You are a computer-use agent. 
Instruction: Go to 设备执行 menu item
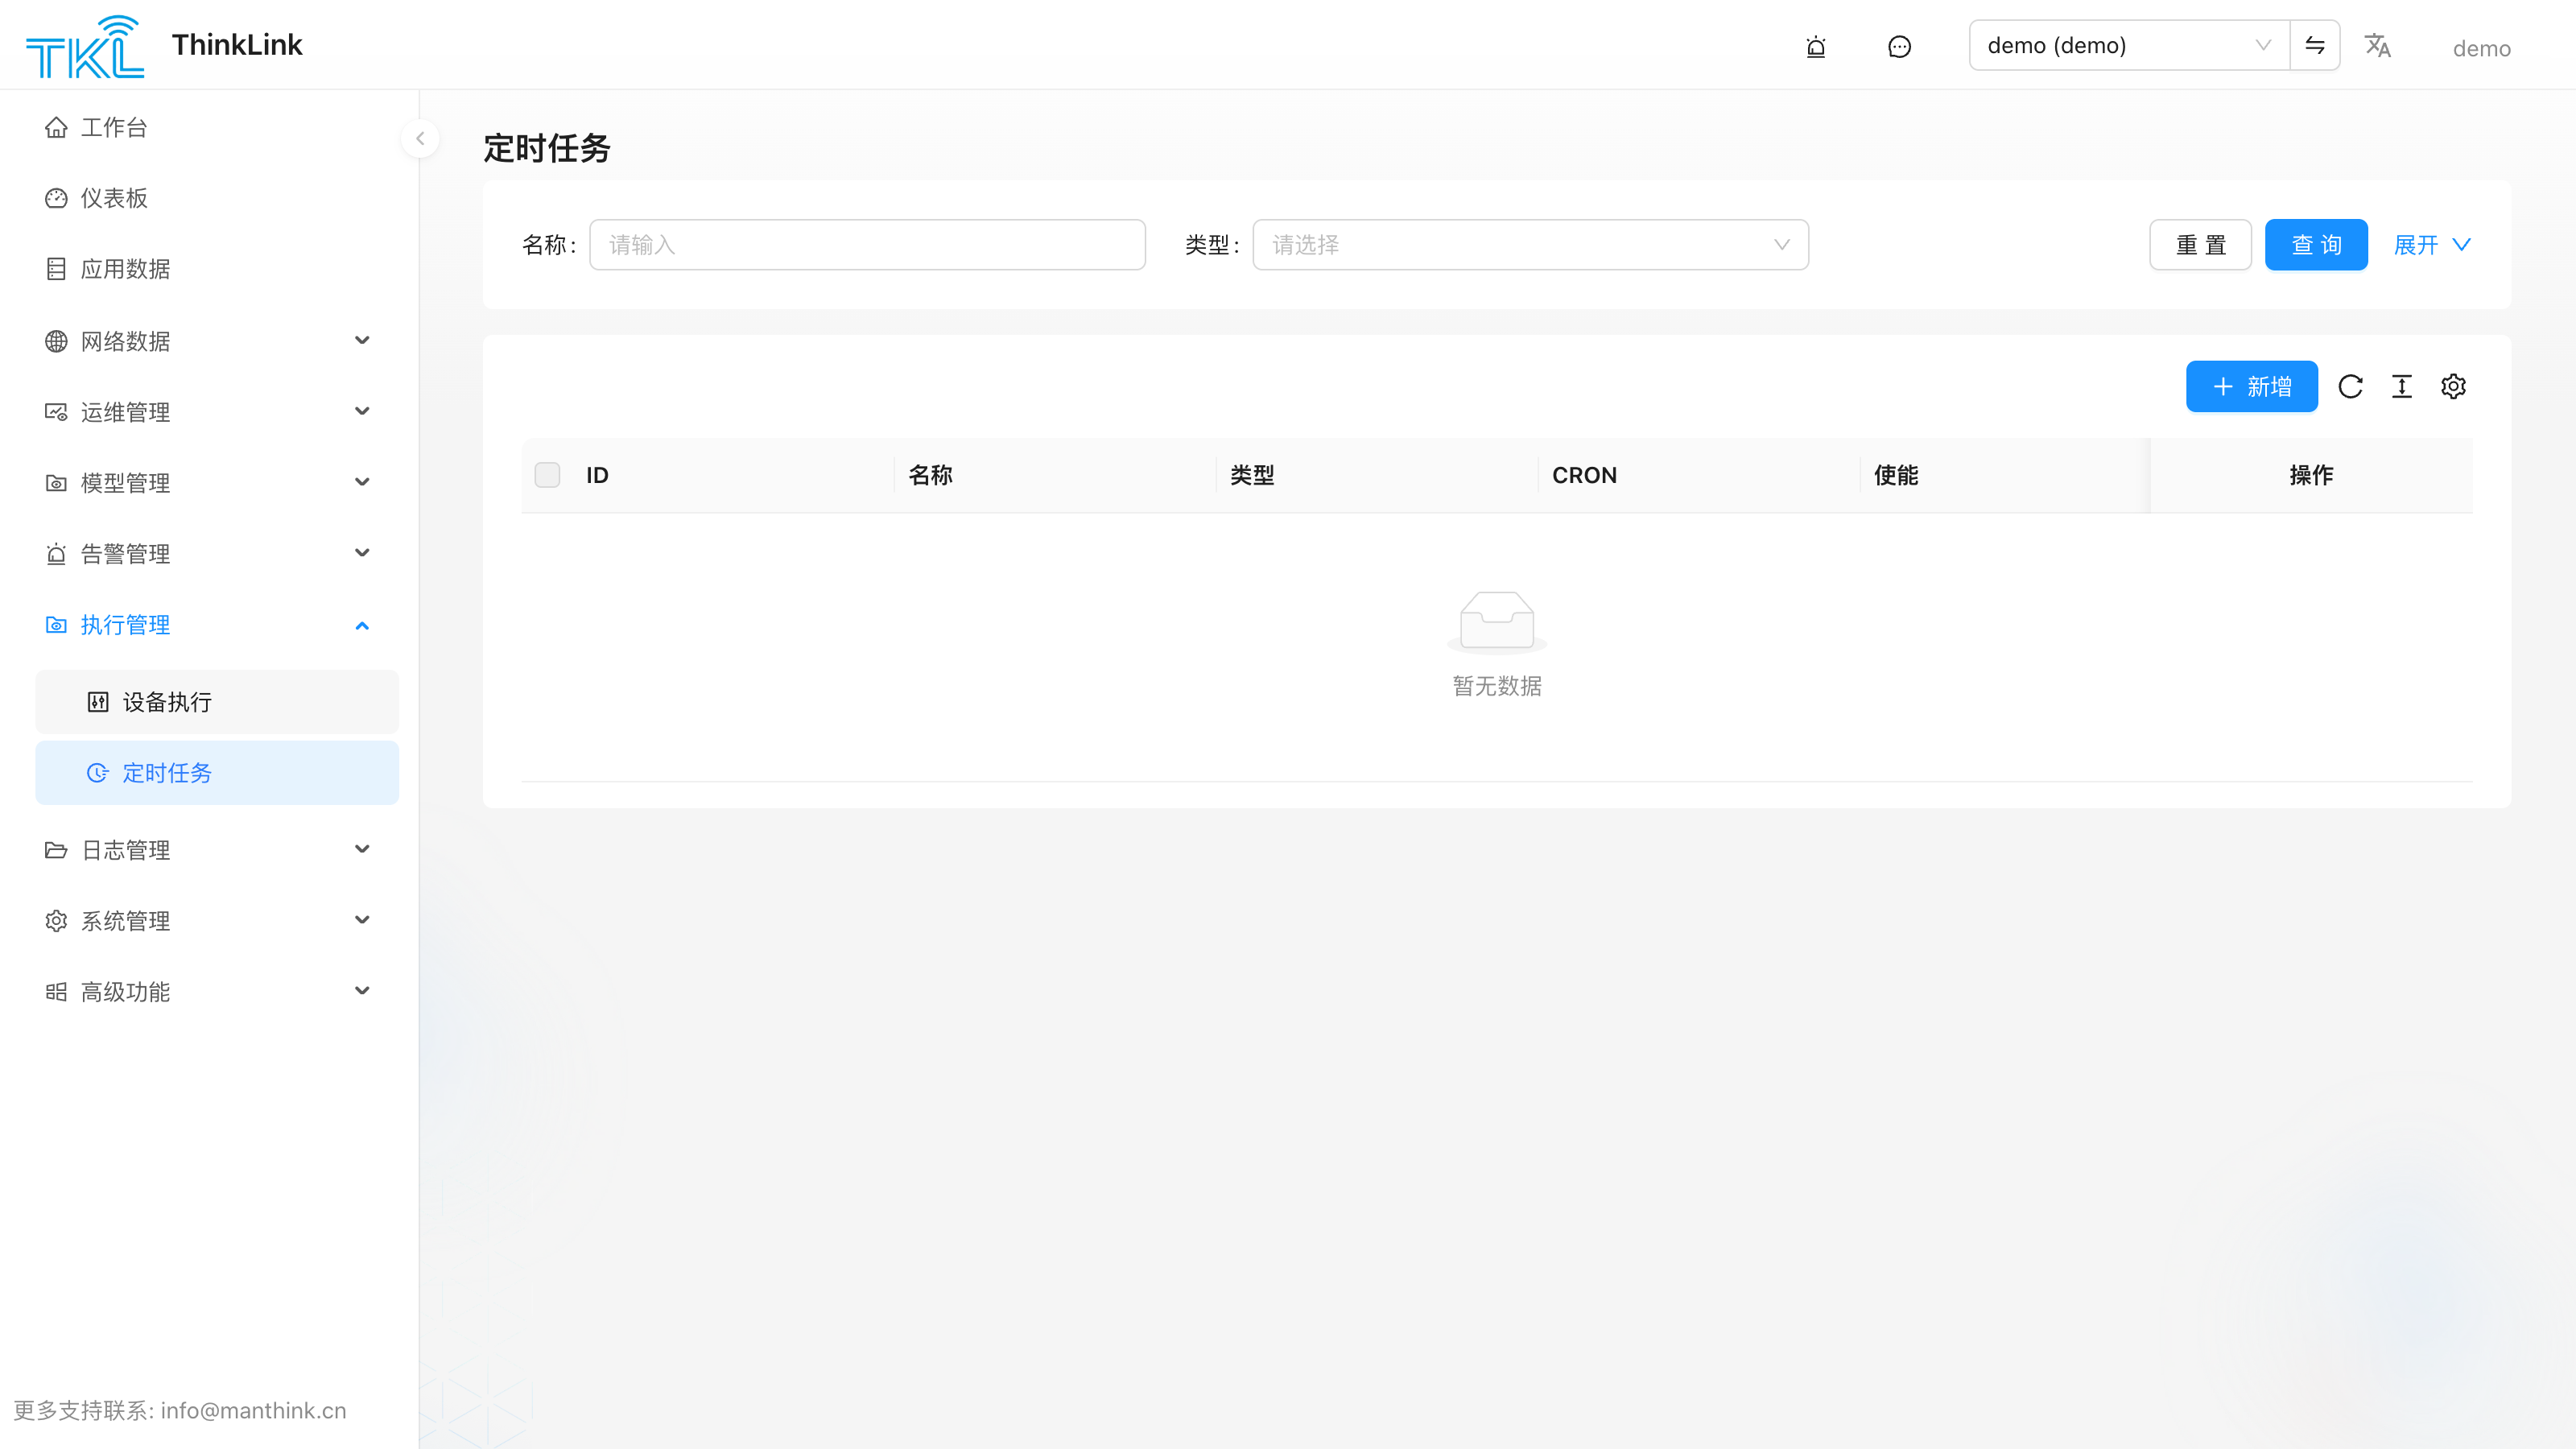coord(217,702)
